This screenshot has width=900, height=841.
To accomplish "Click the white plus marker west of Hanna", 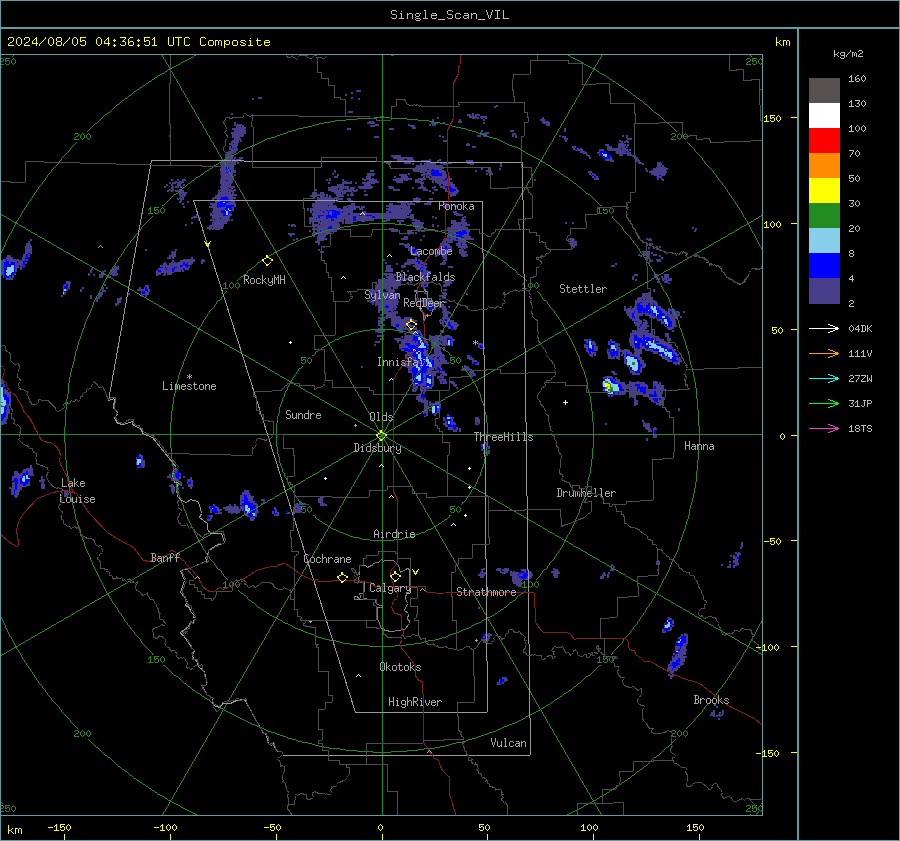I will [x=565, y=402].
